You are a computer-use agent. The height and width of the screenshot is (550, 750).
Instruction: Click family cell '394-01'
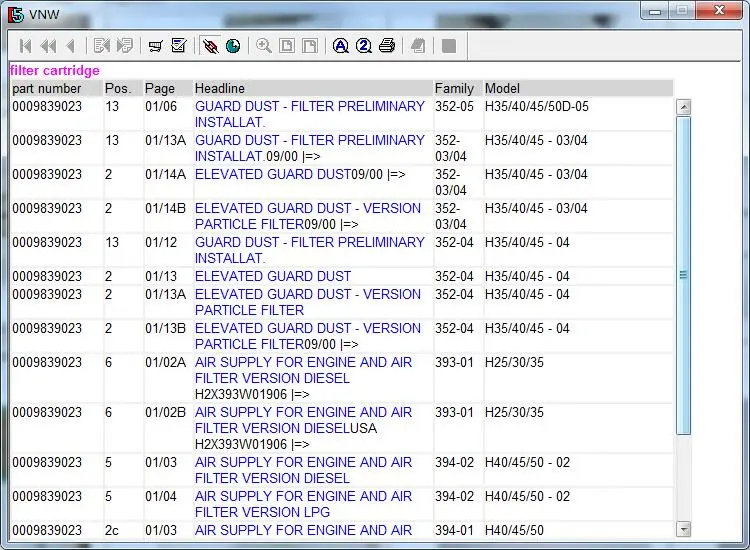454,530
